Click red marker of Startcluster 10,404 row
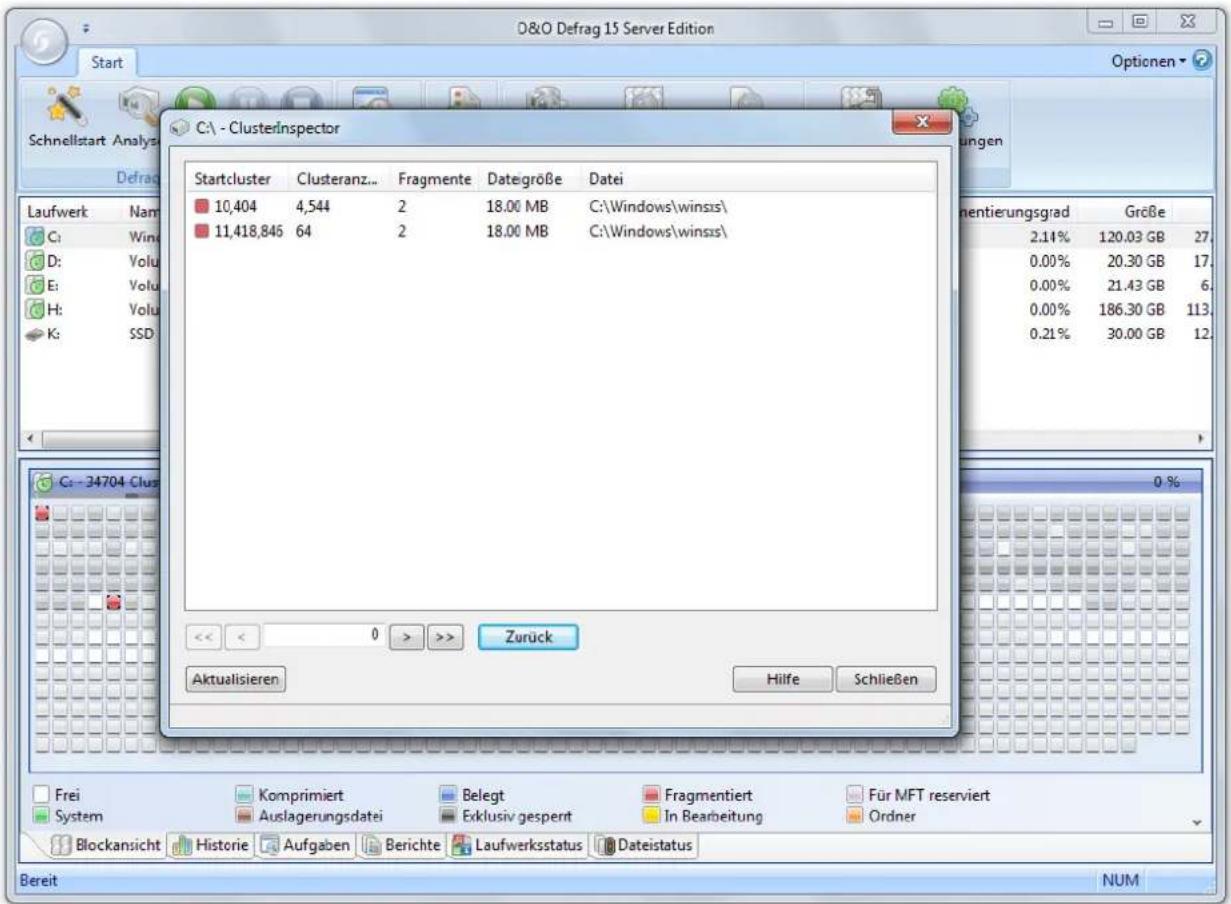 pyautogui.click(x=202, y=207)
